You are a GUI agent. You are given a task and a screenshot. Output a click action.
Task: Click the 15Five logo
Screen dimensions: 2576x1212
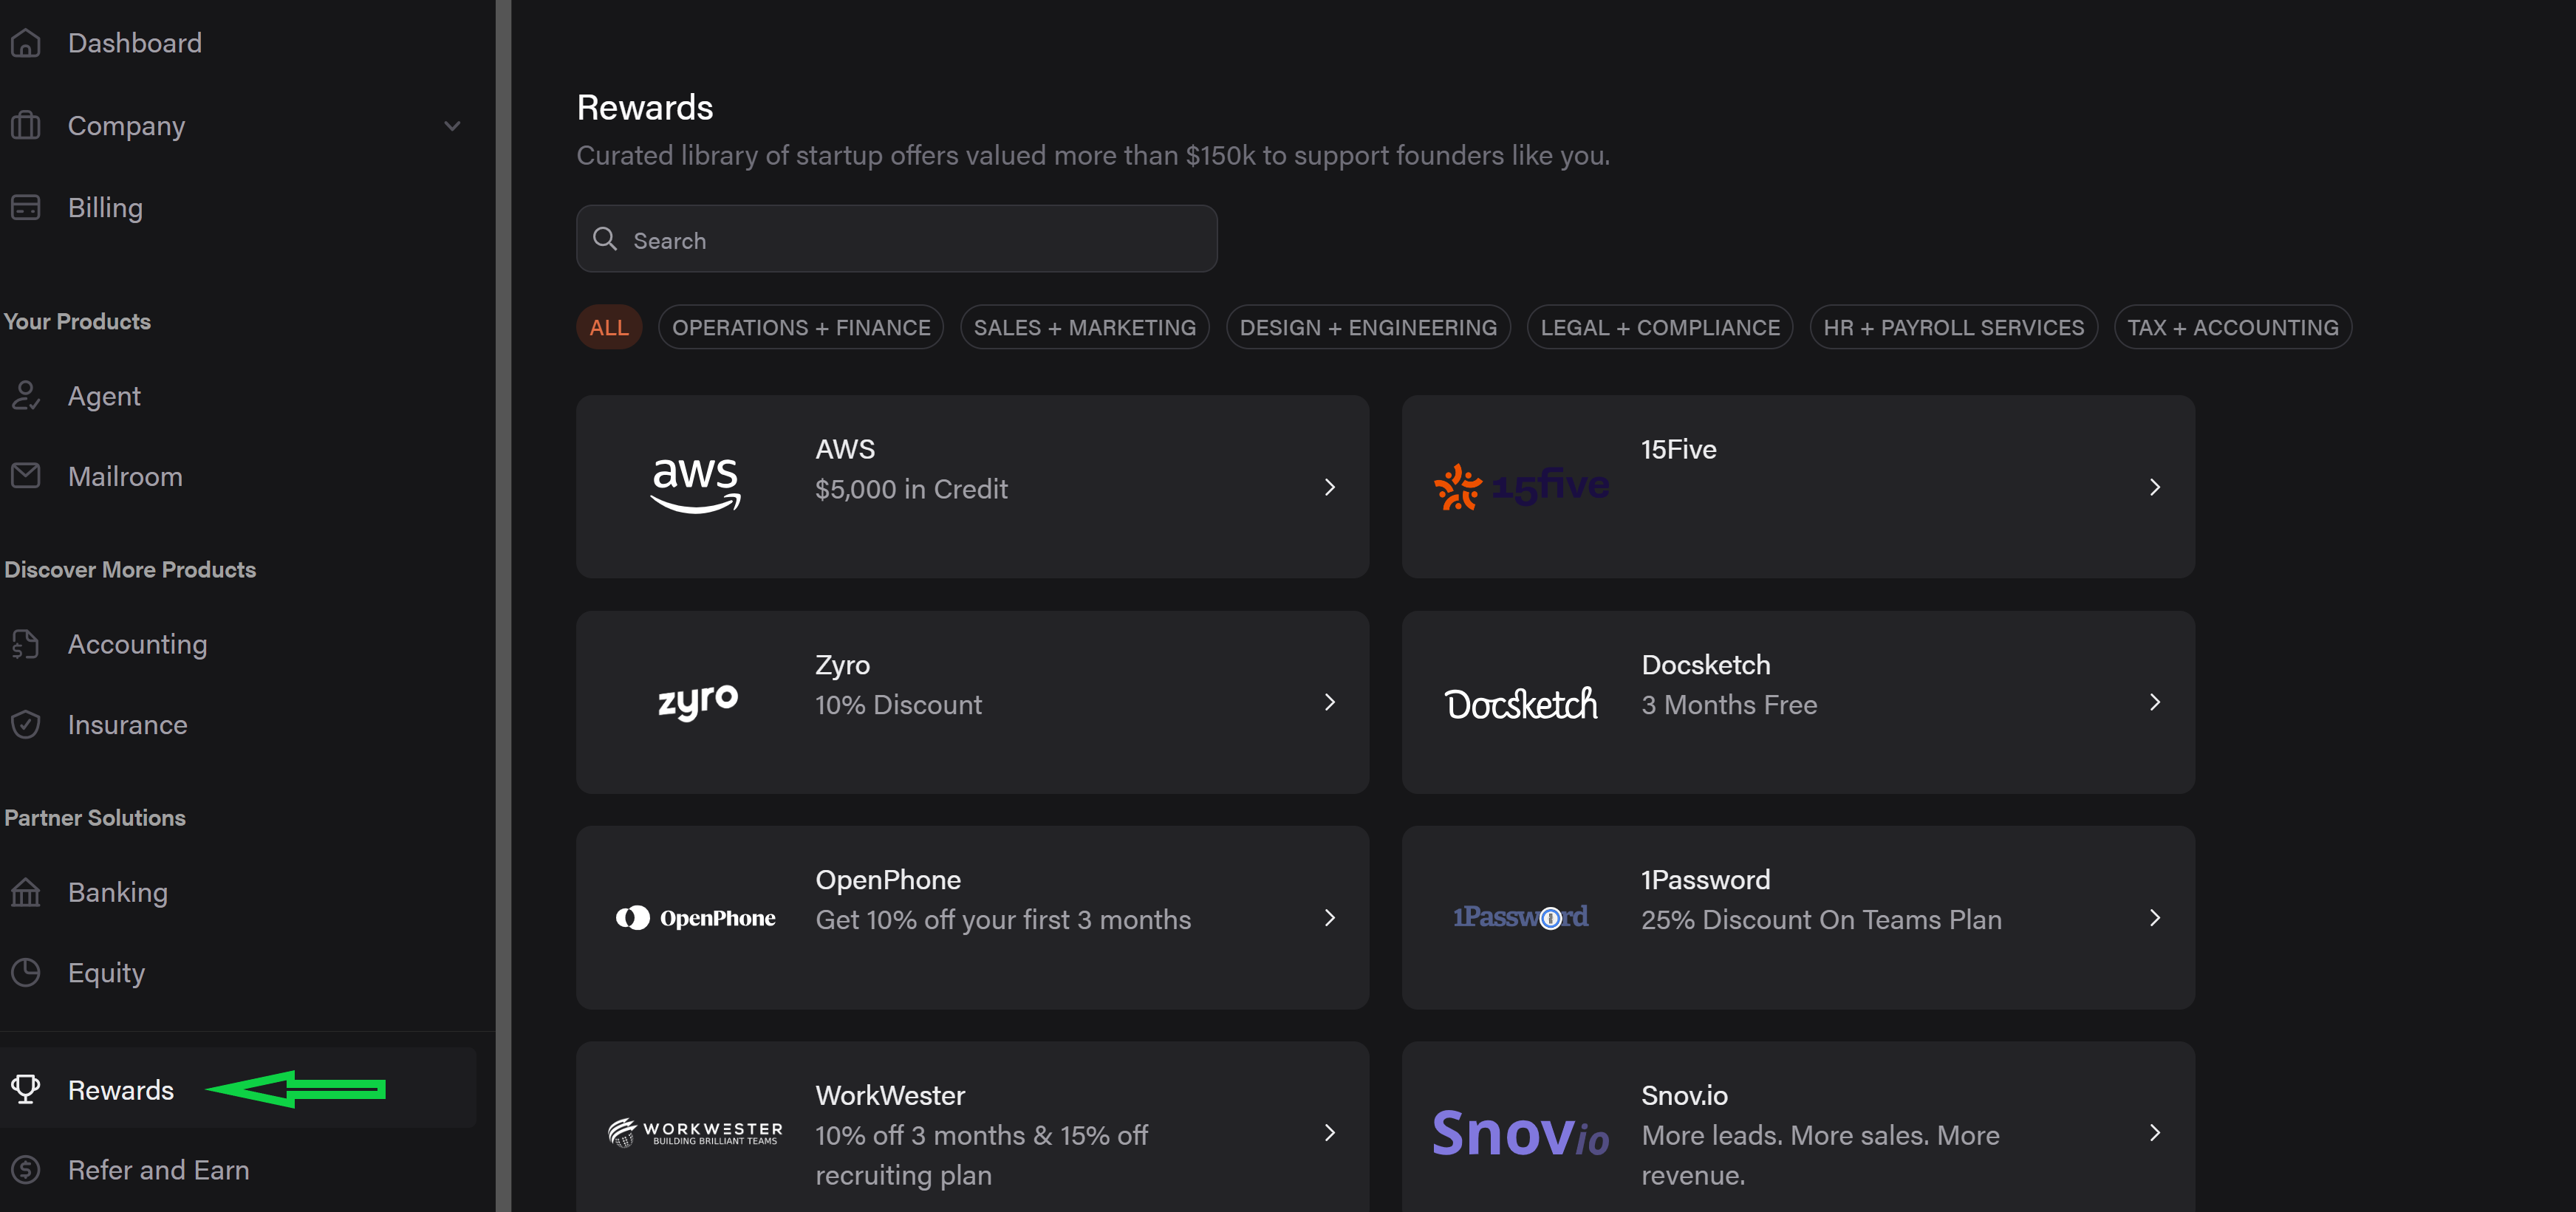coord(1521,487)
